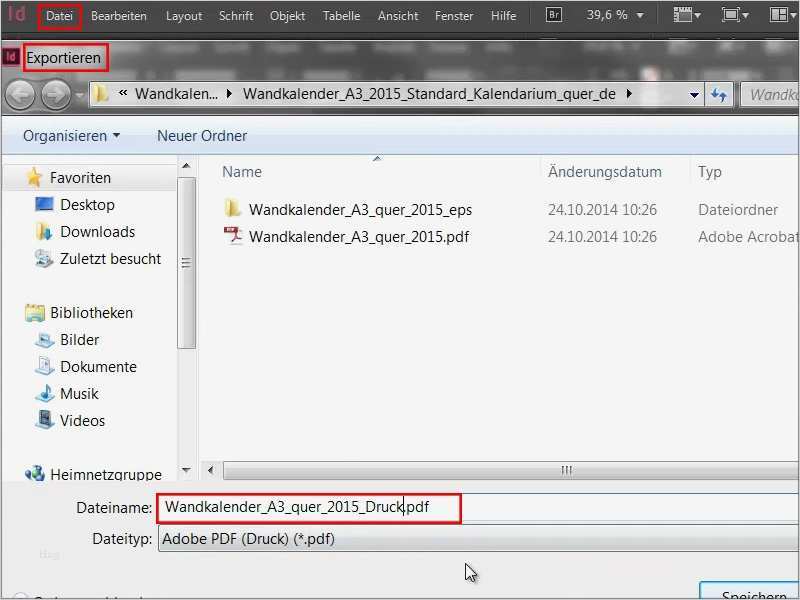800x600 pixels.
Task: Create a folder with Neuer Ordner
Action: pyautogui.click(x=202, y=135)
